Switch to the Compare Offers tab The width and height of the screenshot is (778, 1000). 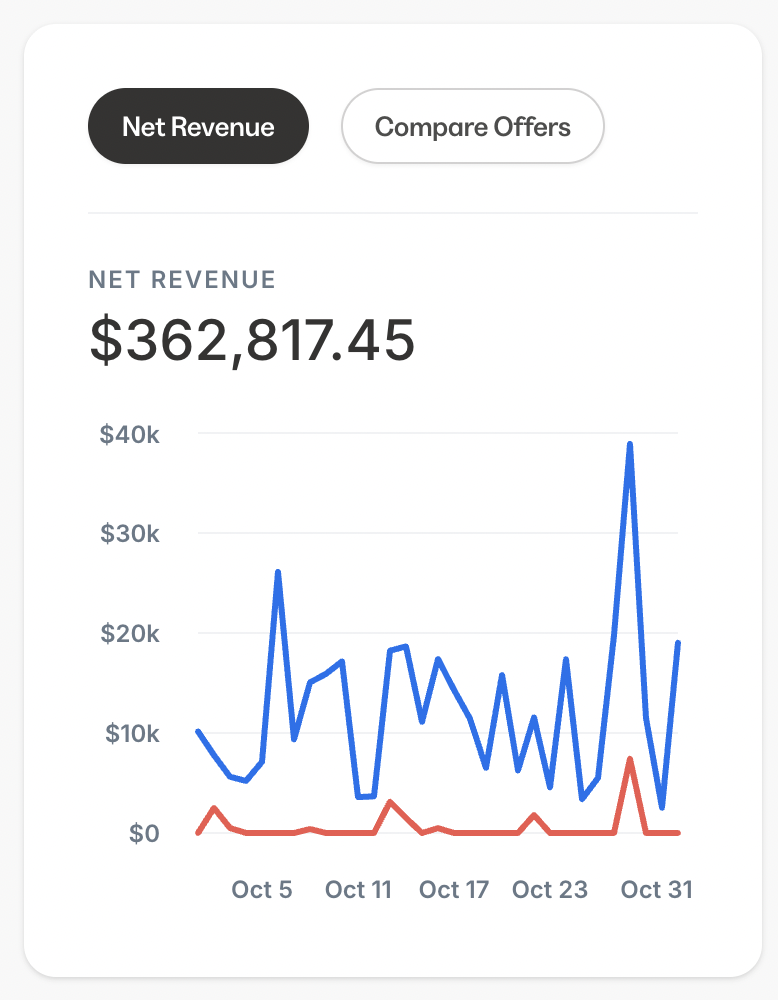[x=472, y=127]
